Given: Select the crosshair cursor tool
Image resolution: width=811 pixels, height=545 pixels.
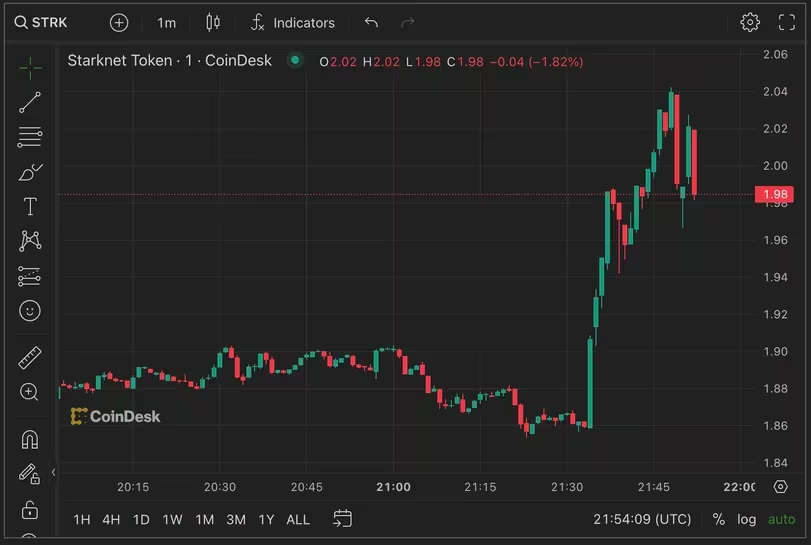Looking at the screenshot, I should pos(30,68).
